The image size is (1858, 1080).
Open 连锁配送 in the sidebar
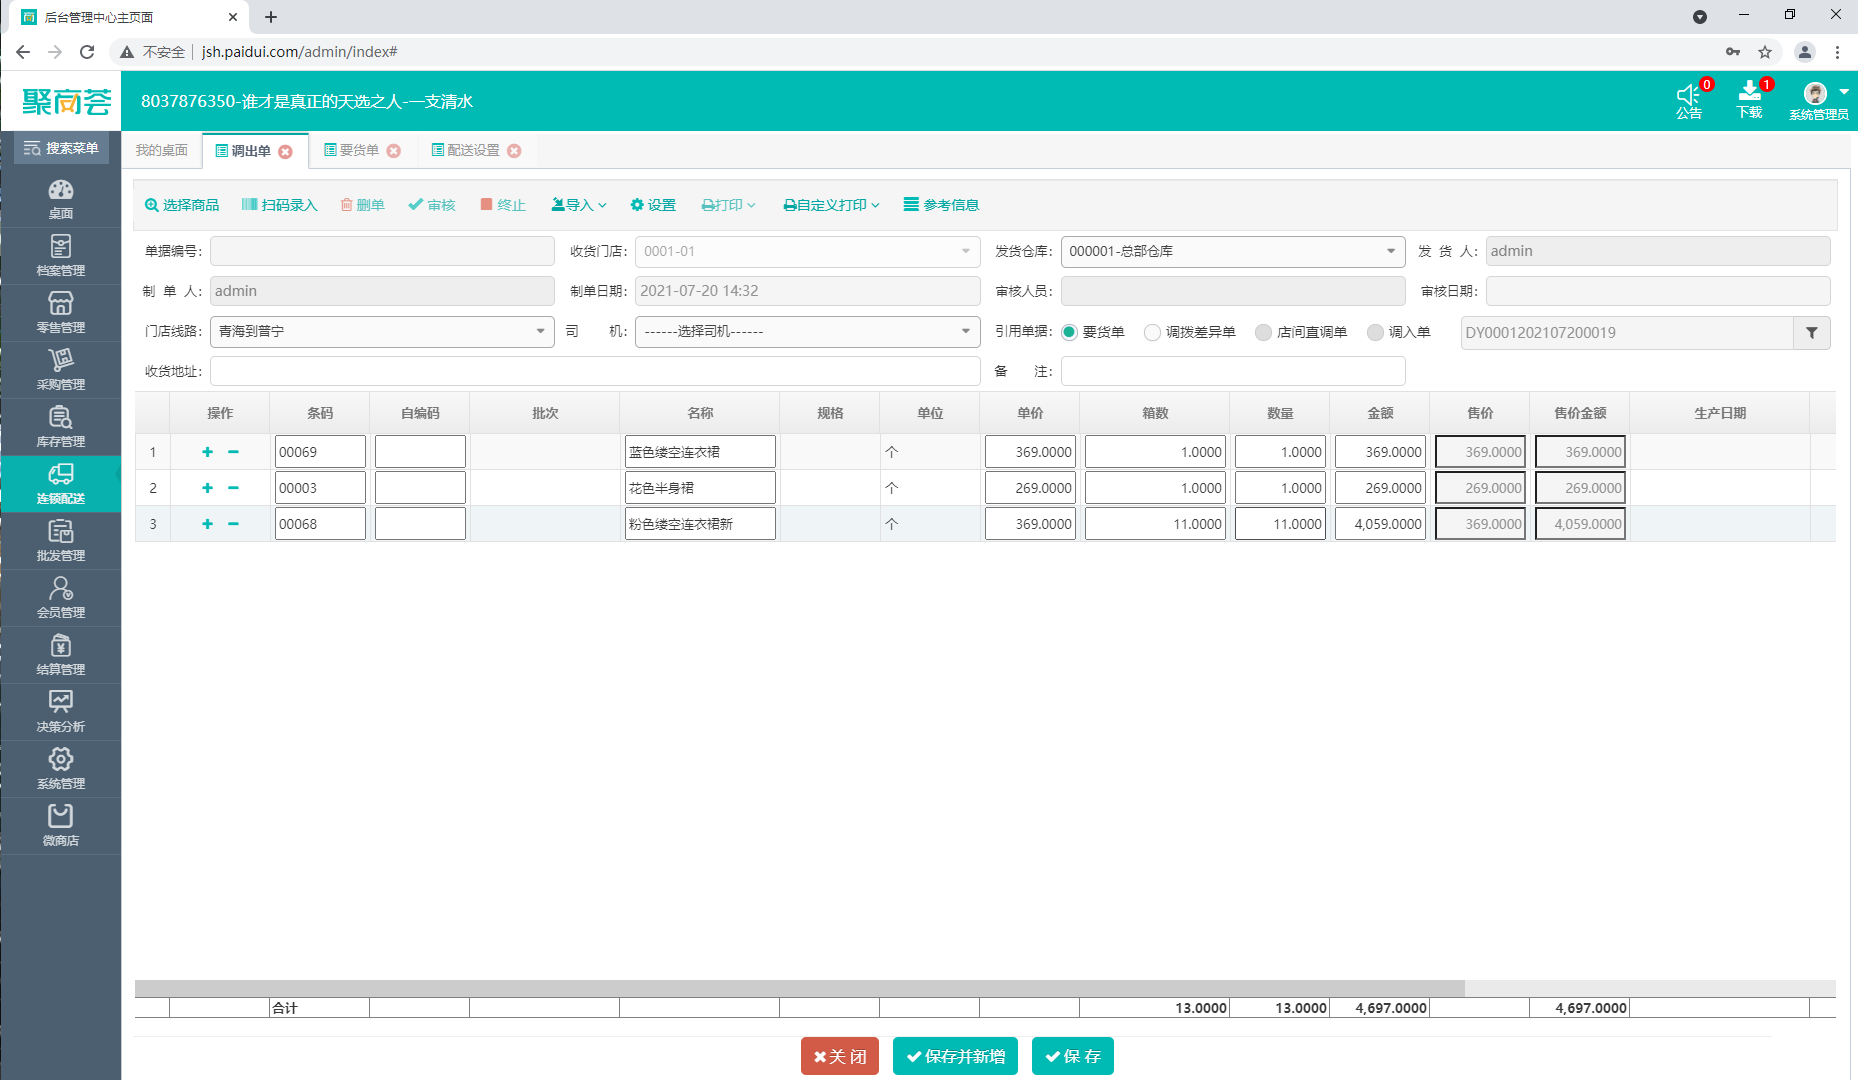[61, 484]
